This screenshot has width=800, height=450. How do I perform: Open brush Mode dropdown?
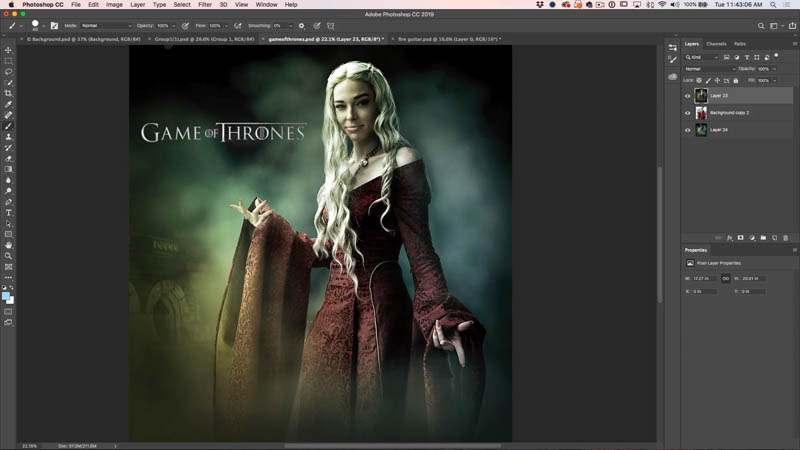click(106, 26)
